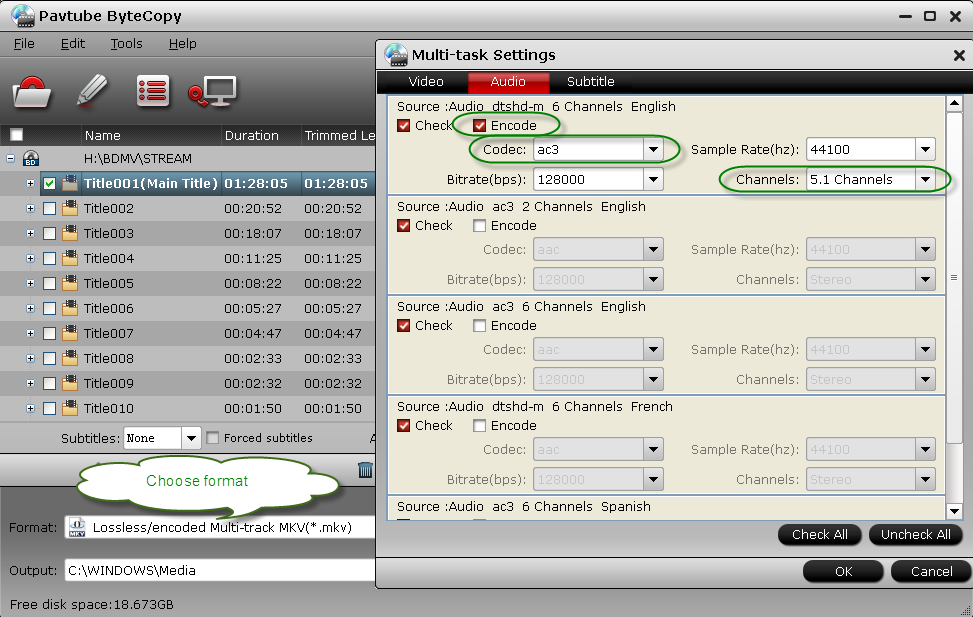The image size is (973, 617).
Task: Click the Uncheck All button
Action: (x=915, y=534)
